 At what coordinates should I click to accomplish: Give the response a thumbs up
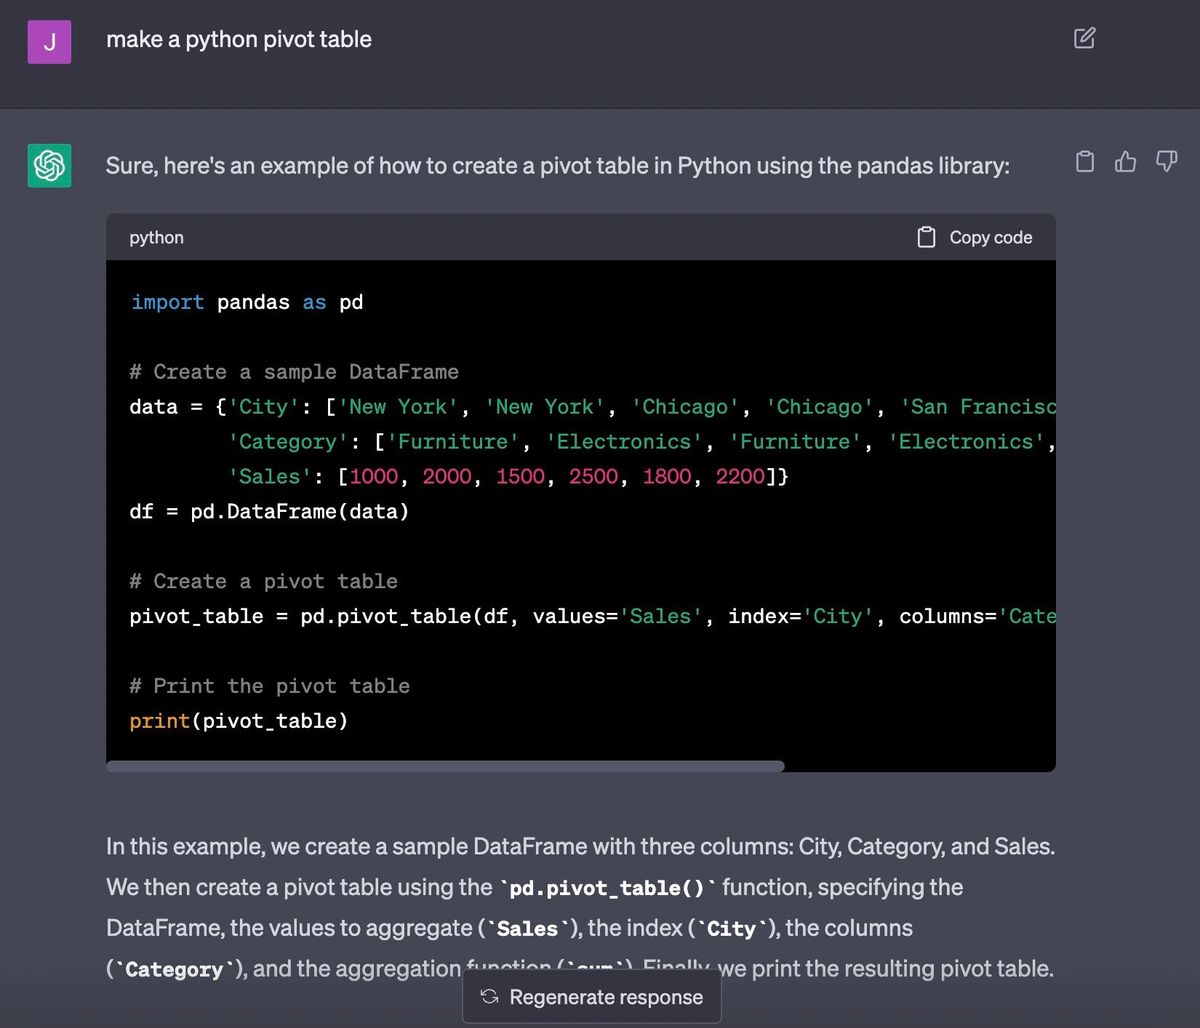[1126, 161]
